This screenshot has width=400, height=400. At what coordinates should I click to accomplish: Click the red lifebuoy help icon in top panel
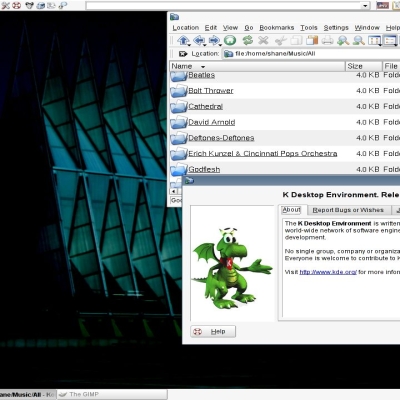[x=17, y=5]
